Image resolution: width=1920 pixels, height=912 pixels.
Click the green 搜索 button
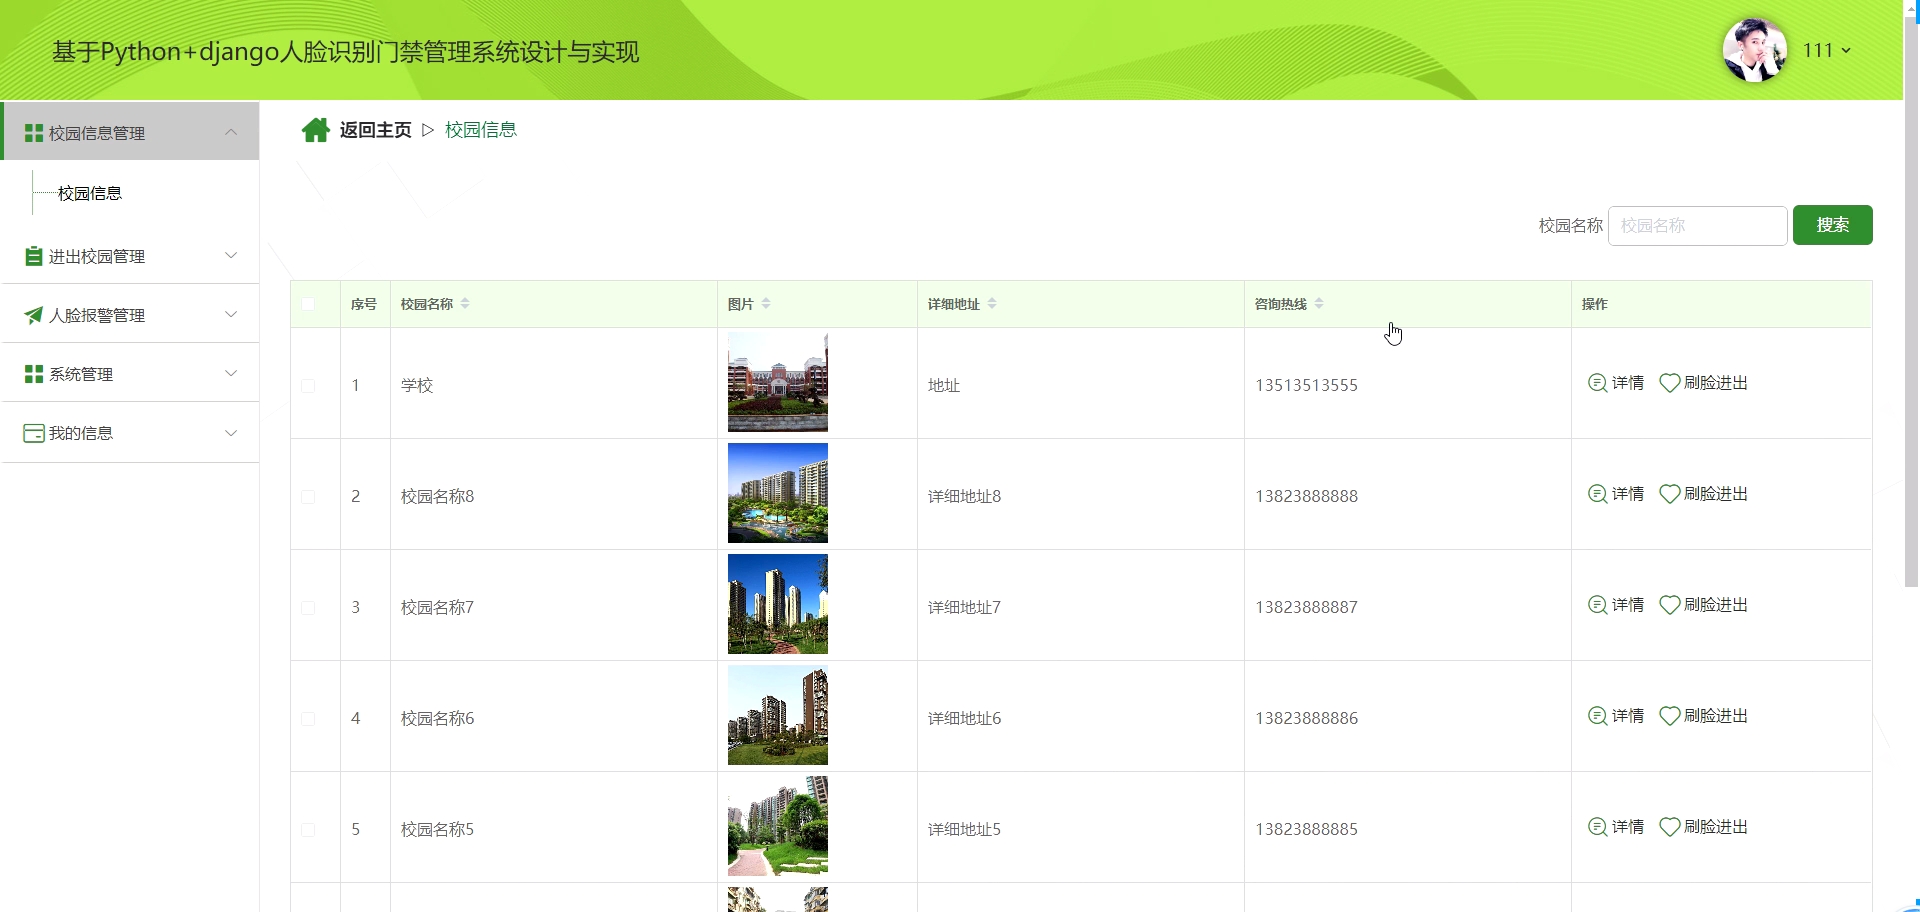(1832, 225)
